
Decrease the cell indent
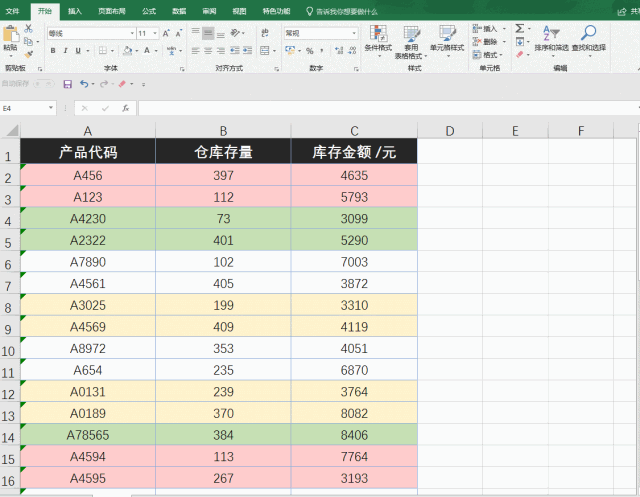[235, 51]
